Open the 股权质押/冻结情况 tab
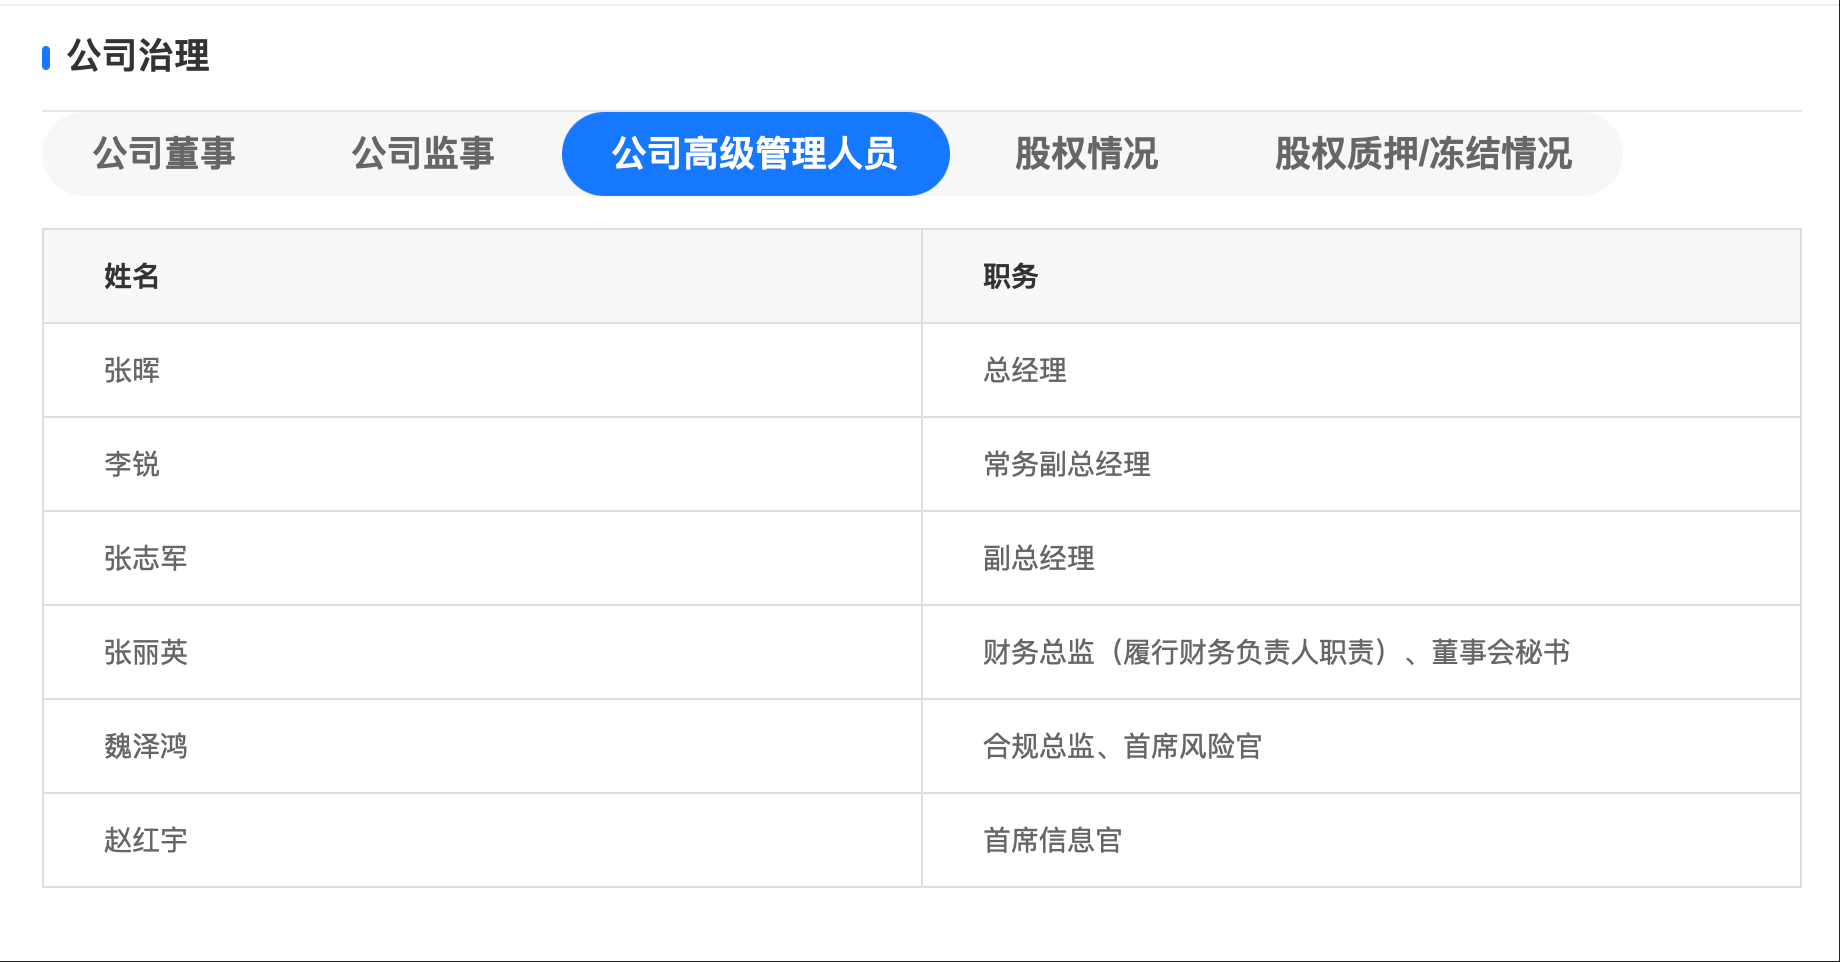The height and width of the screenshot is (962, 1840). (1423, 154)
